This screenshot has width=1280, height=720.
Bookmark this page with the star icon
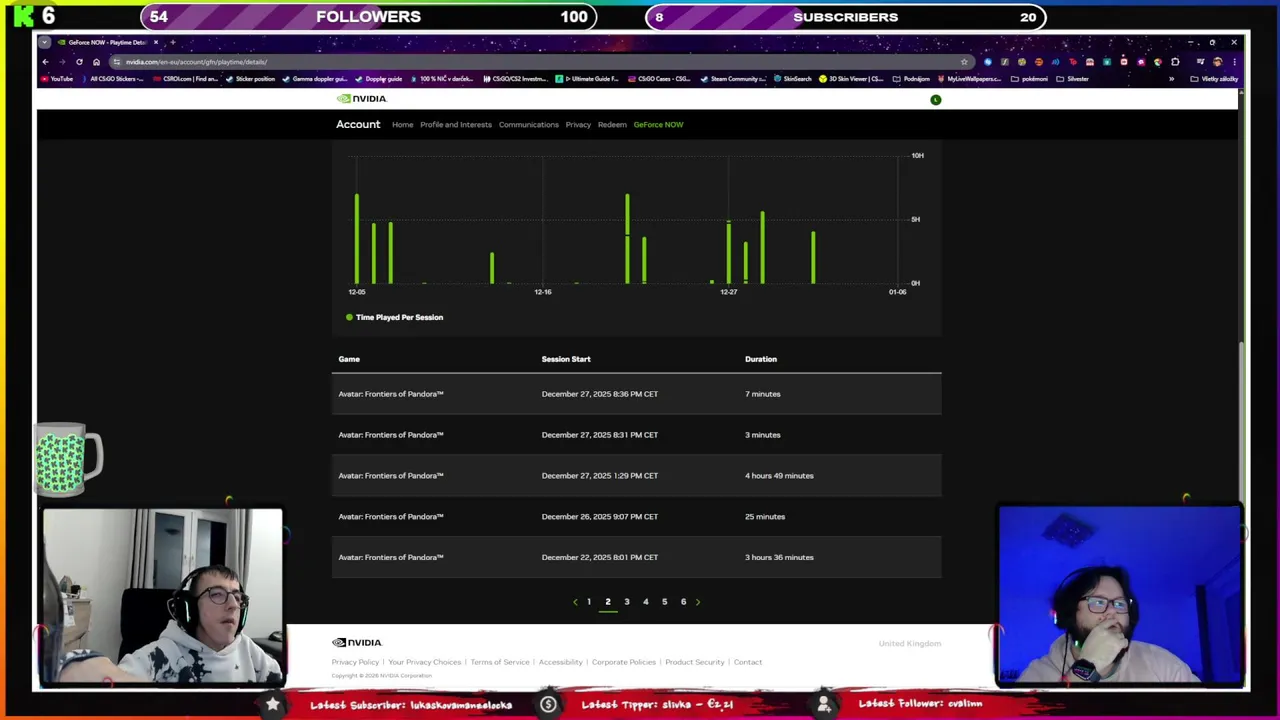click(964, 62)
